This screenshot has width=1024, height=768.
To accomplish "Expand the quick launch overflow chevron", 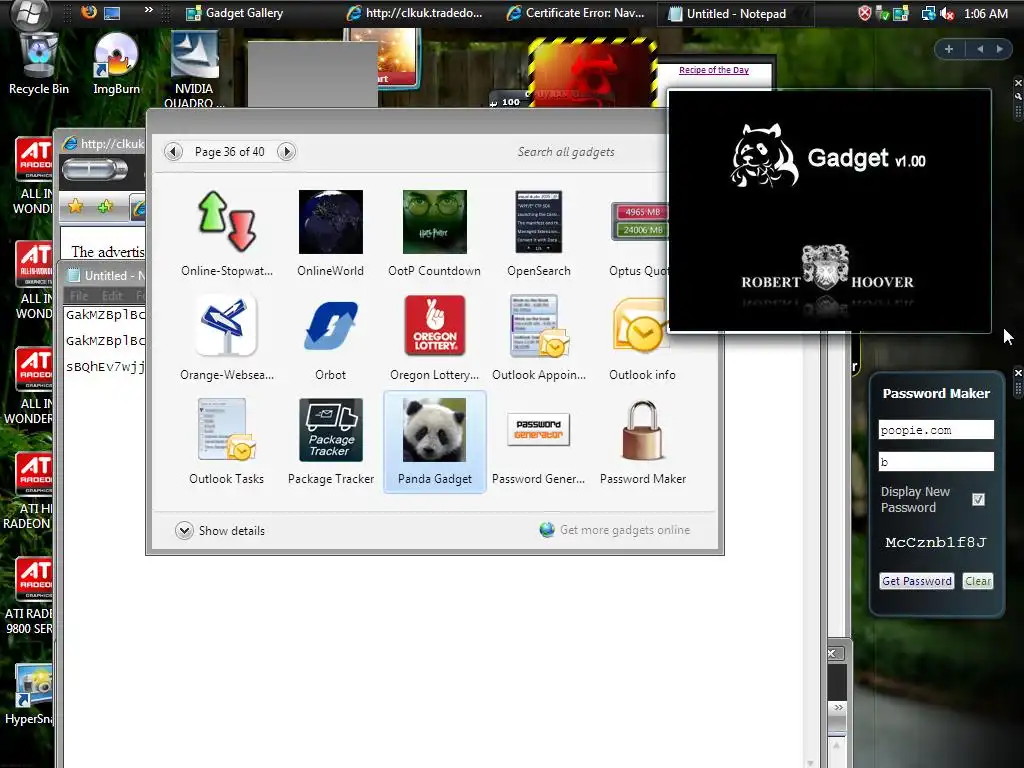I will point(149,10).
